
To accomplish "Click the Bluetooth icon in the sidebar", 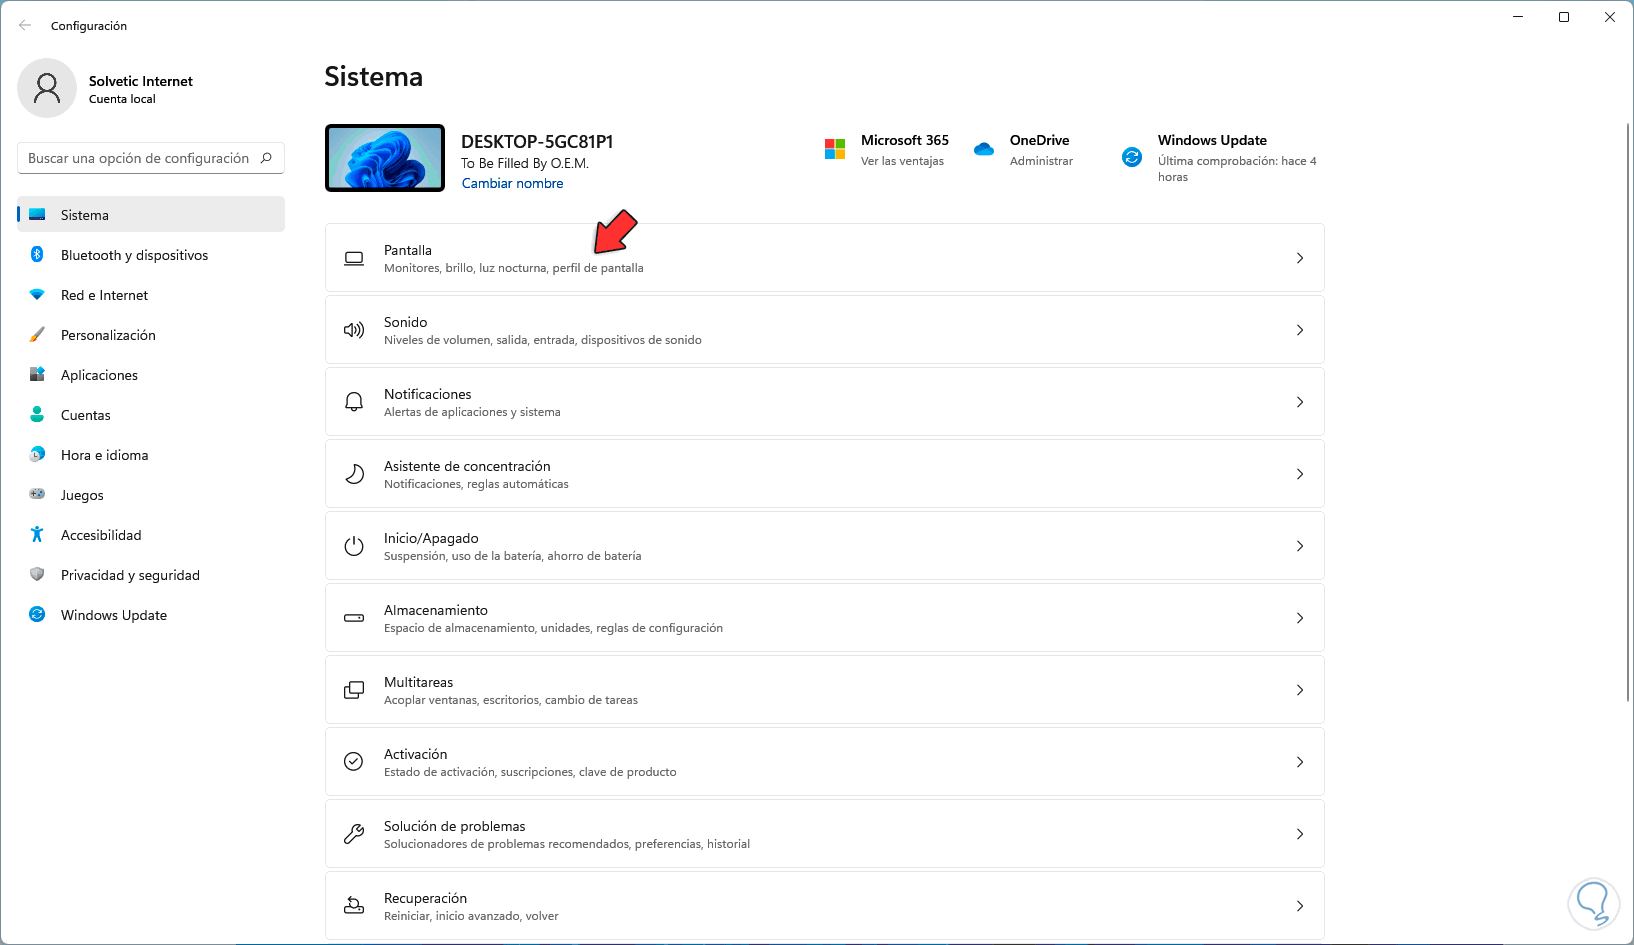I will [37, 255].
